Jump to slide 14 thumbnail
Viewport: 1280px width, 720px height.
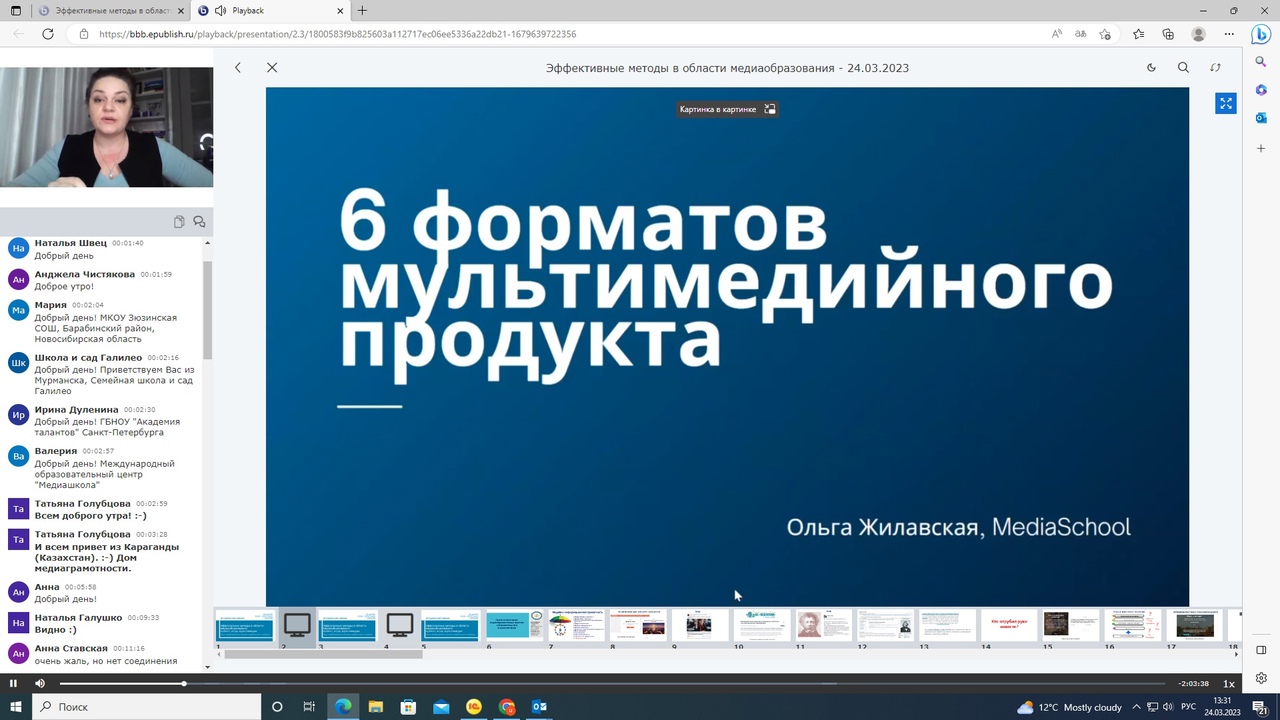click(x=1009, y=626)
